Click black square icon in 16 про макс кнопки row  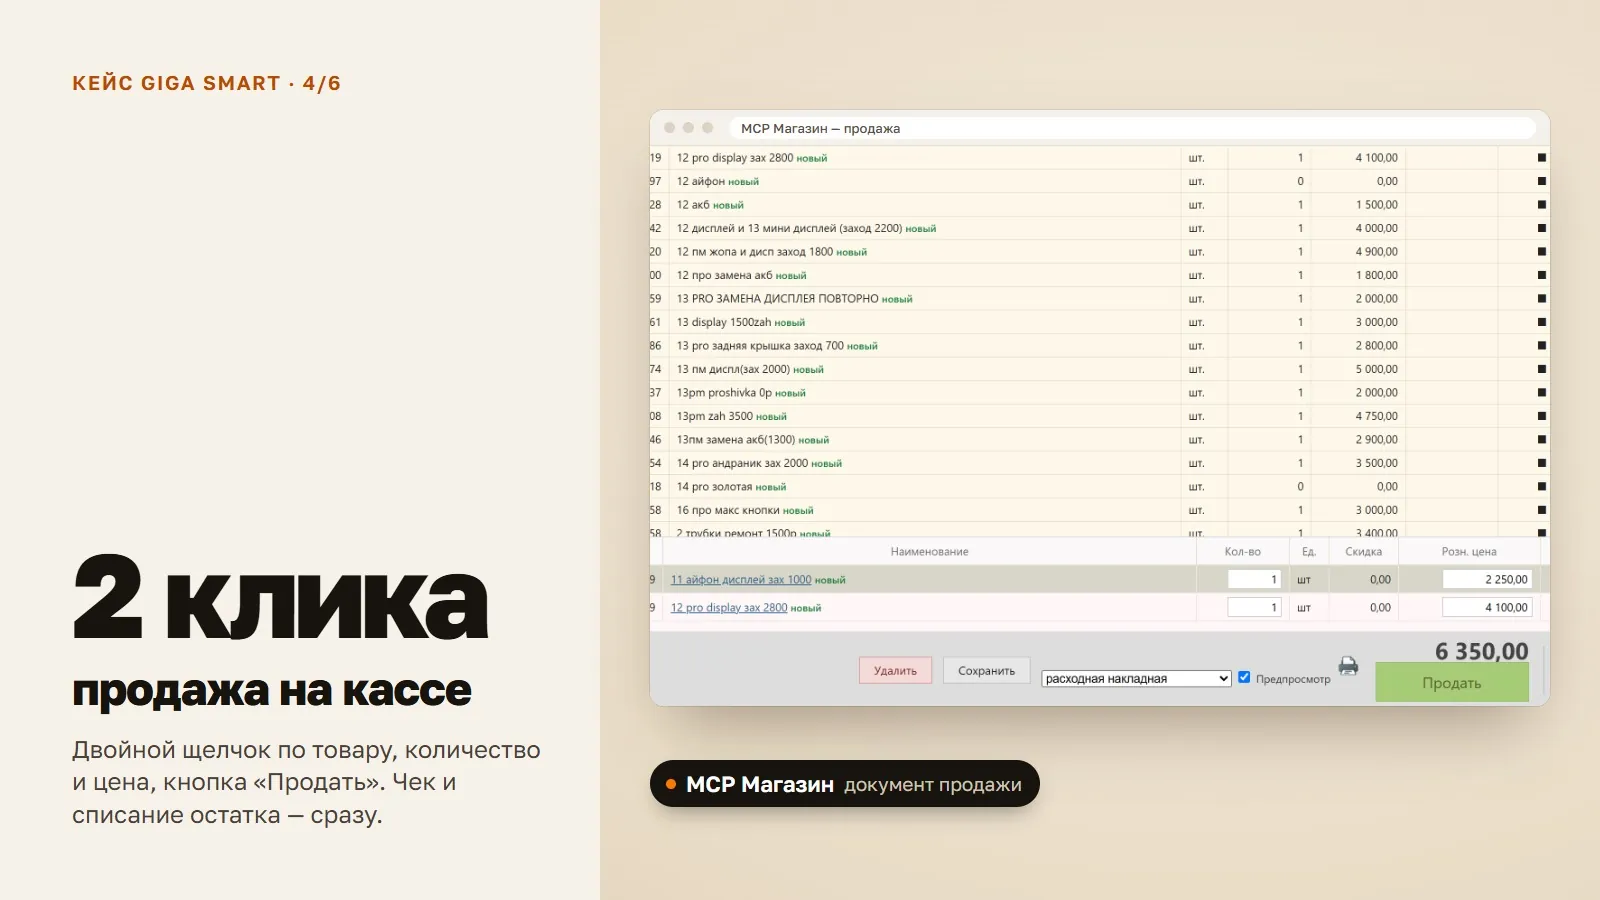pyautogui.click(x=1542, y=510)
